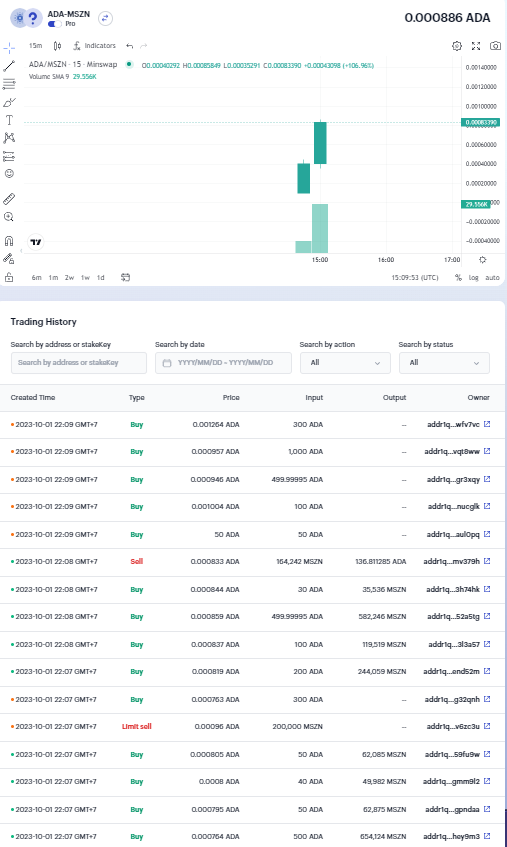Choose the text annotation tool
The width and height of the screenshot is (507, 847).
coord(9,120)
